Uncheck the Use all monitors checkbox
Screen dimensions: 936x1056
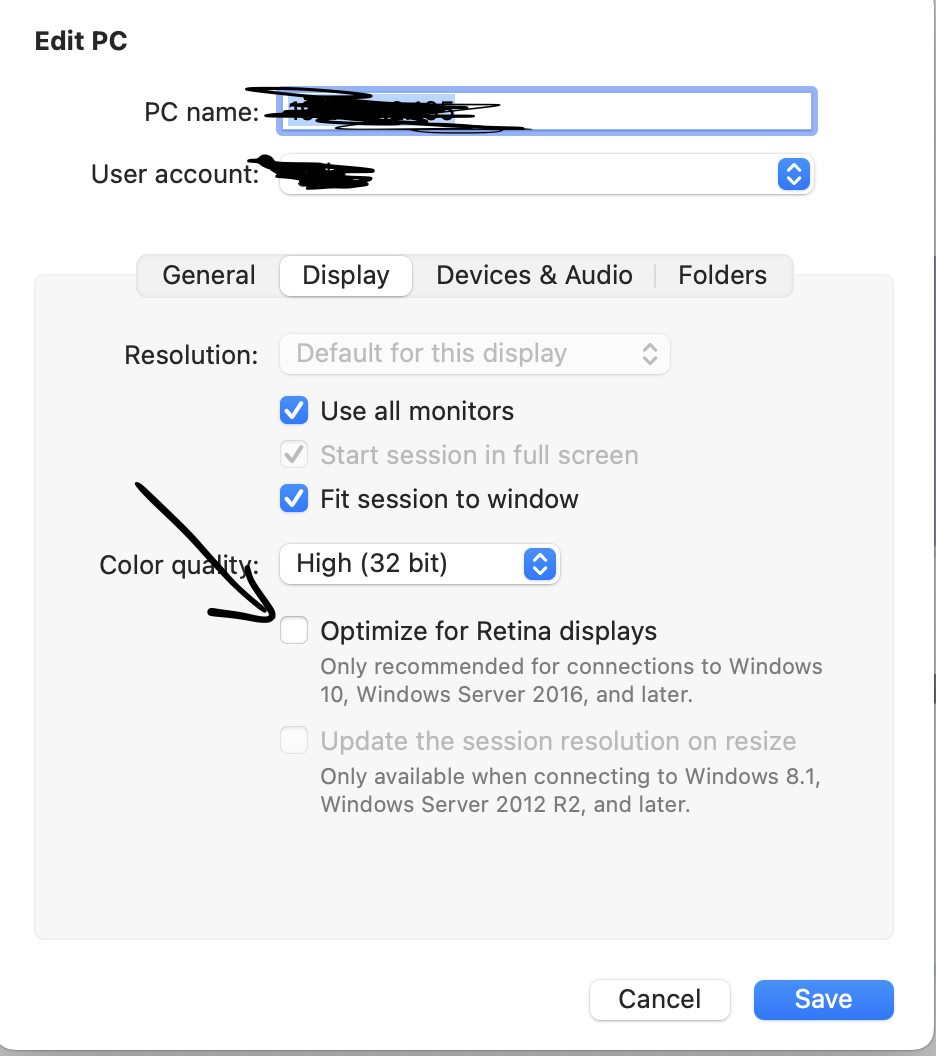coord(294,411)
